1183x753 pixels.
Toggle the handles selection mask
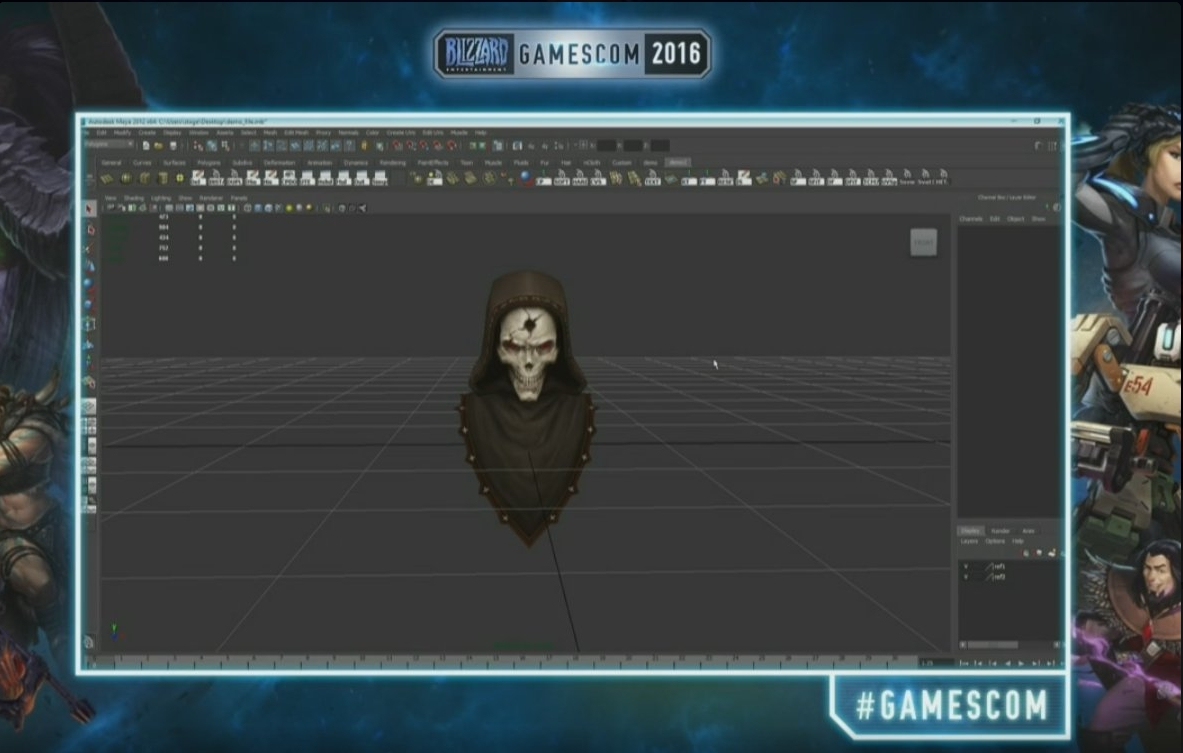tap(255, 146)
